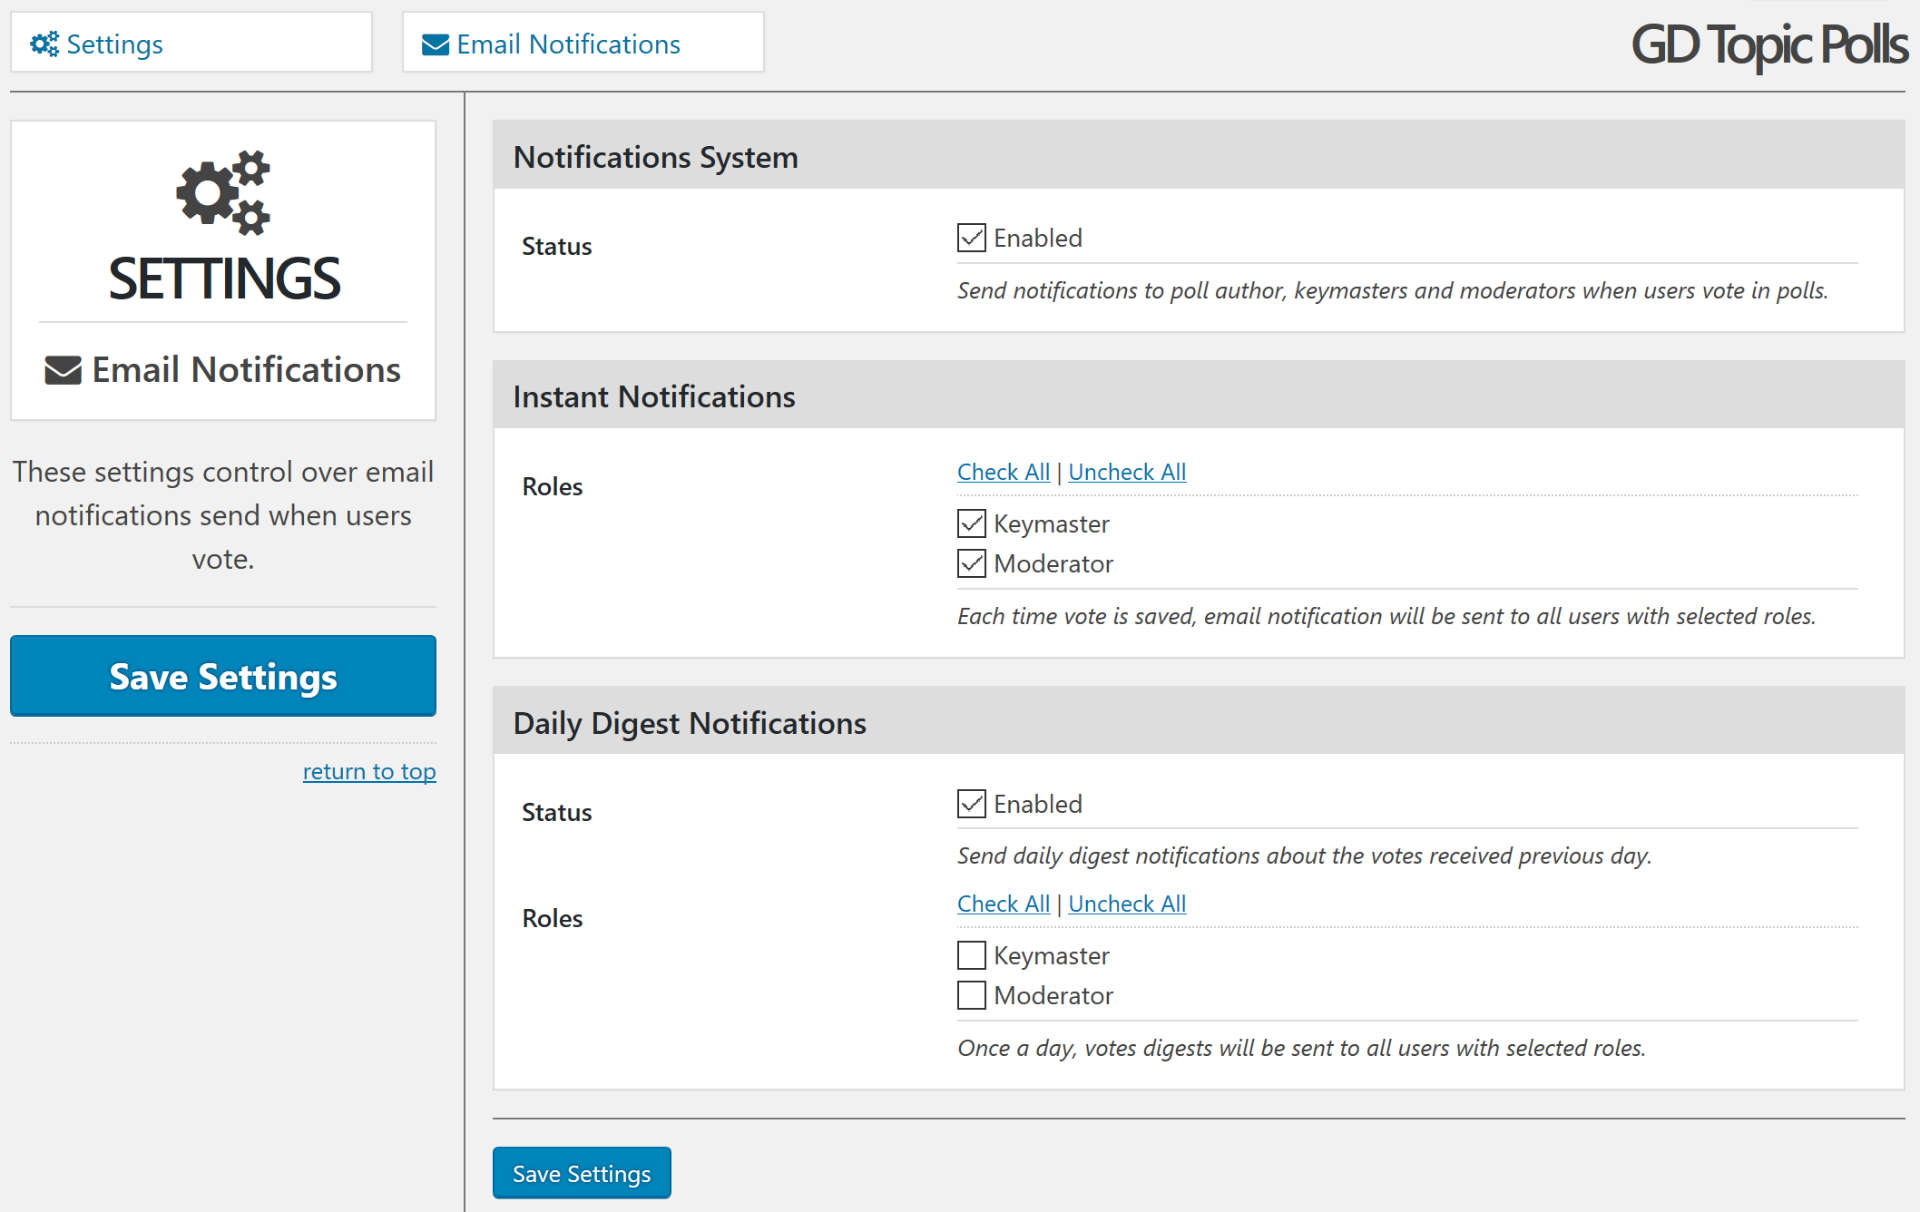Toggle Daily Digest Enabled checkbox
This screenshot has width=1920, height=1212.
[971, 804]
